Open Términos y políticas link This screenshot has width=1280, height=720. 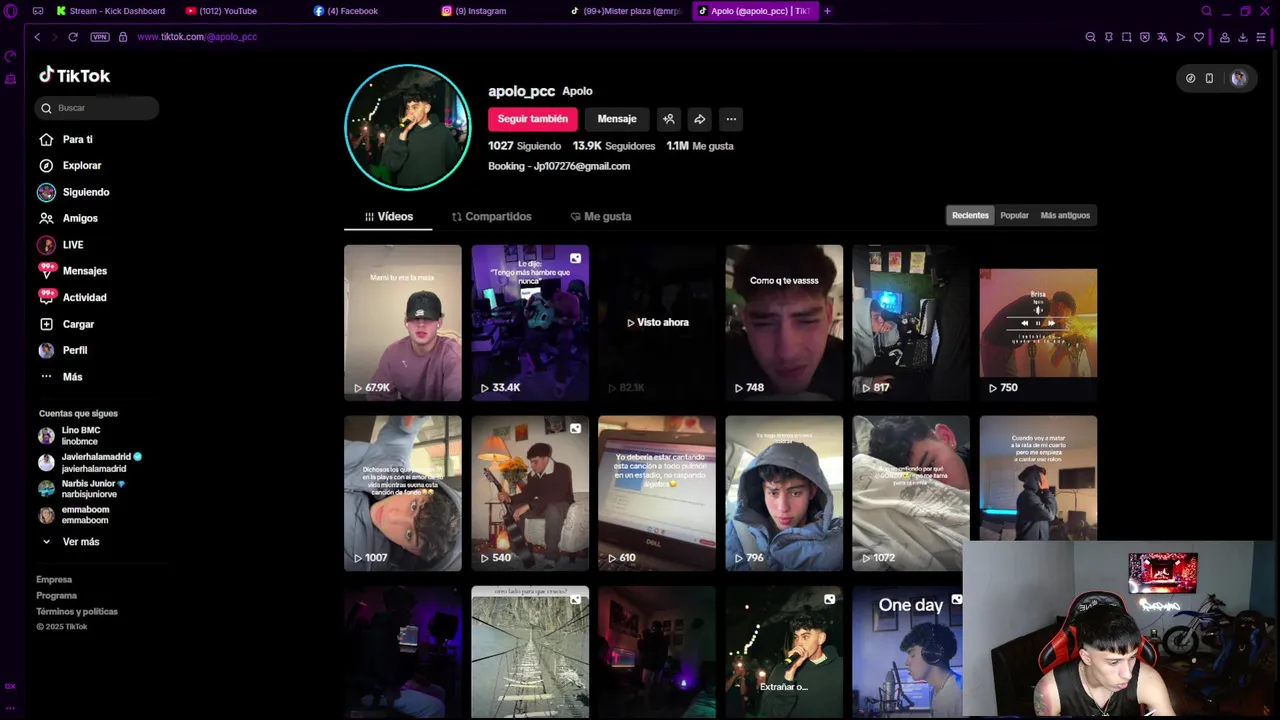(77, 611)
